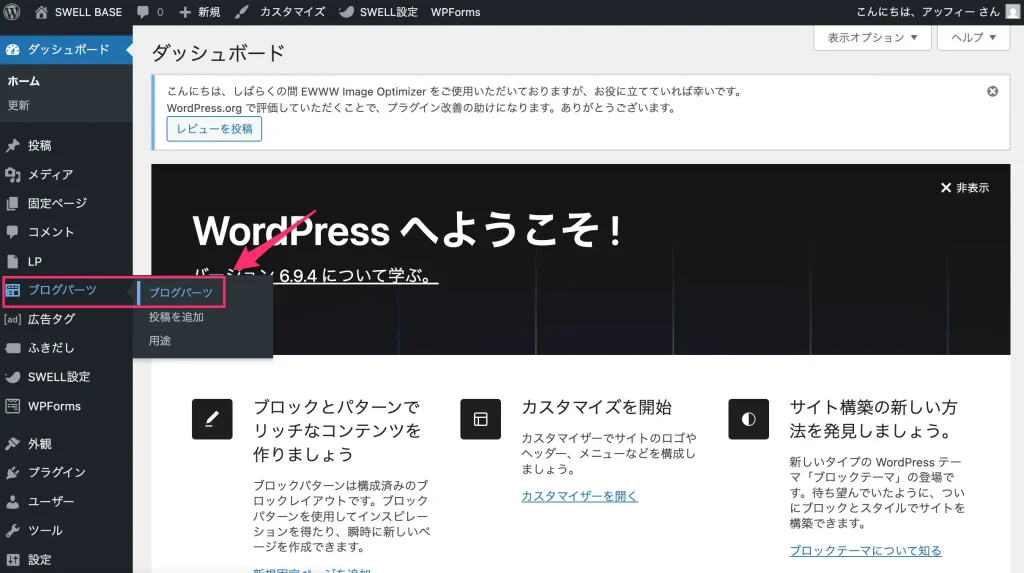1024x573 pixels.
Task: Click the plus icon for 新規
Action: (185, 12)
